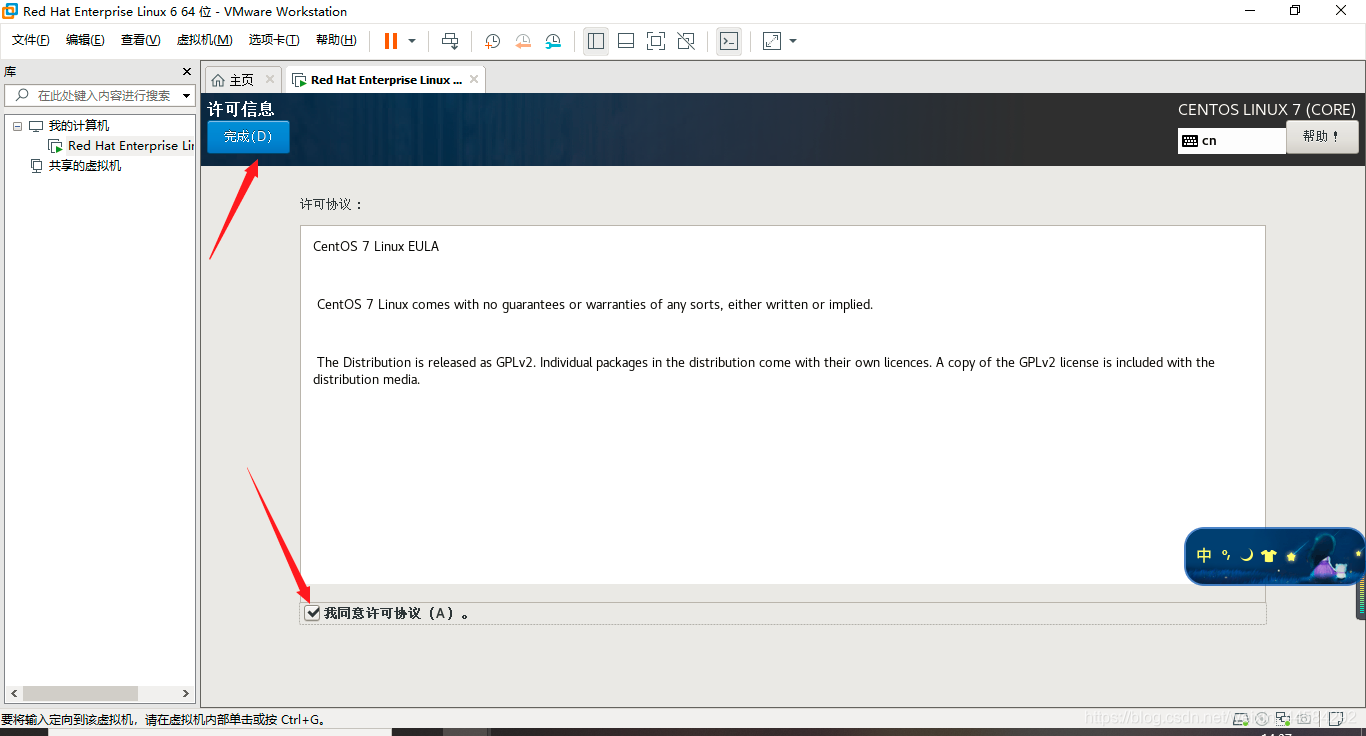Click the hard disk status icon
Viewport: 1366px width, 736px height.
[1242, 718]
